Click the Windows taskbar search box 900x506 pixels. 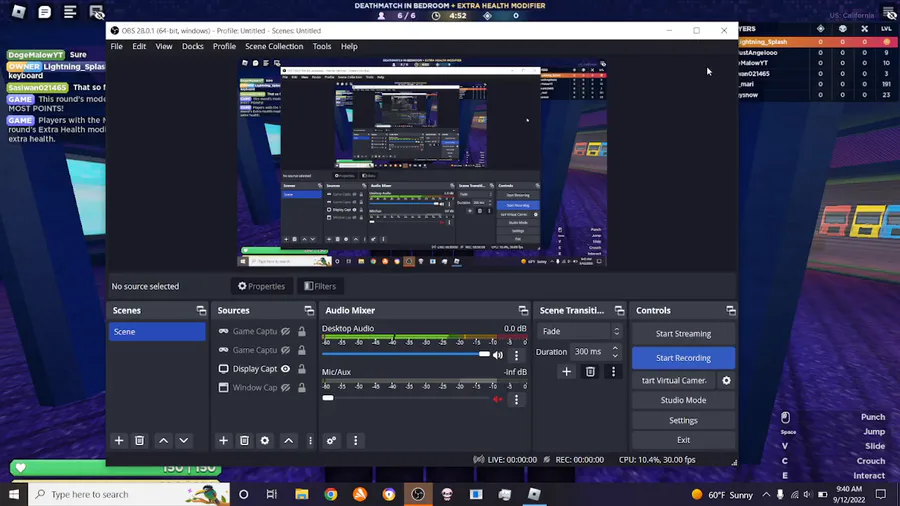[129, 494]
